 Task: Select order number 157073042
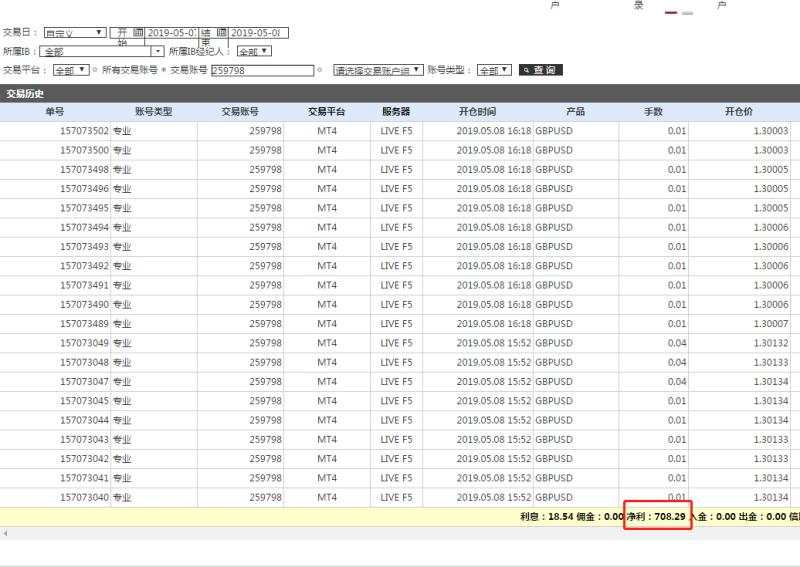pyautogui.click(x=84, y=459)
